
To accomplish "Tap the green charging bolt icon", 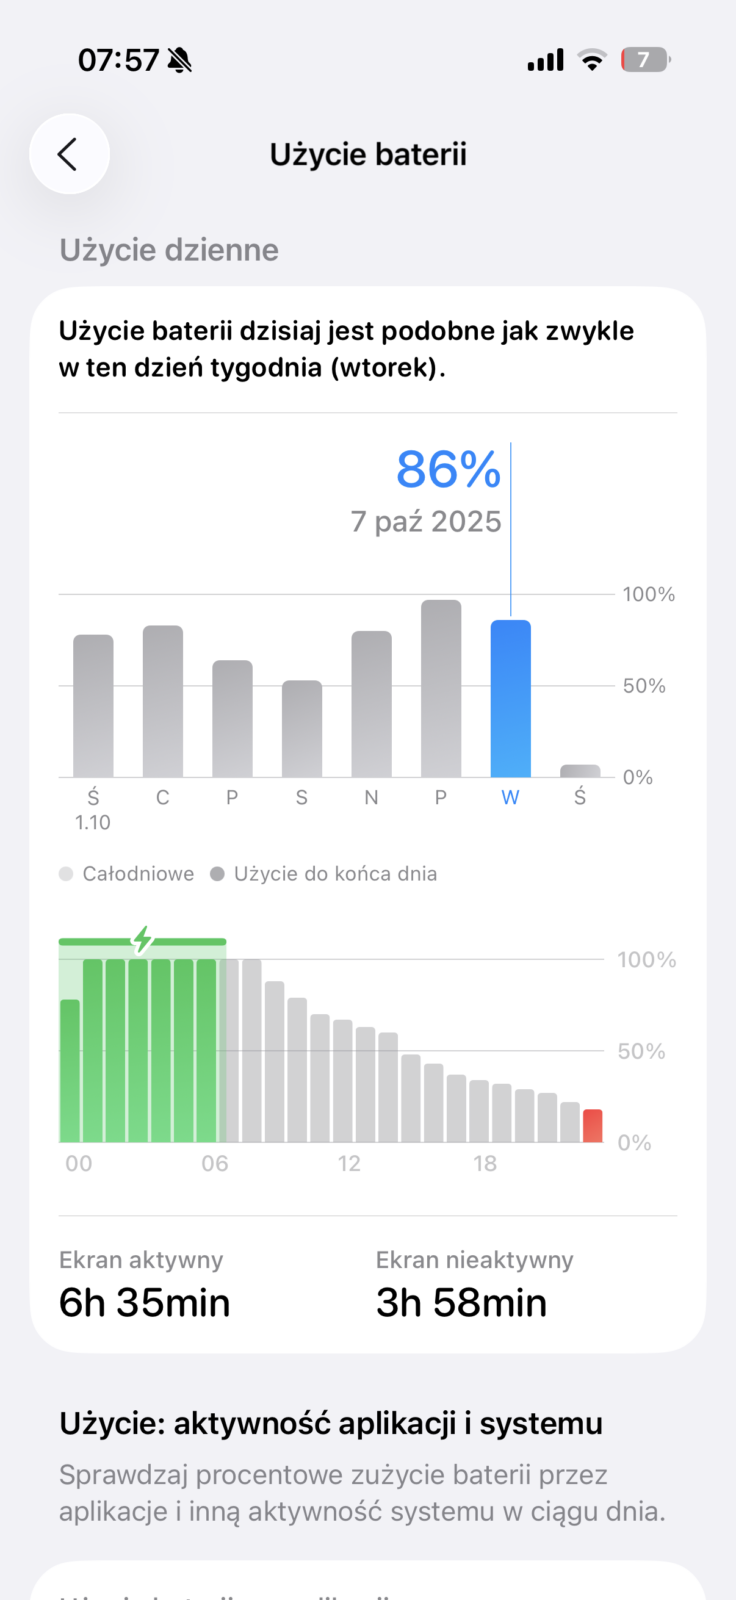I will [x=143, y=940].
